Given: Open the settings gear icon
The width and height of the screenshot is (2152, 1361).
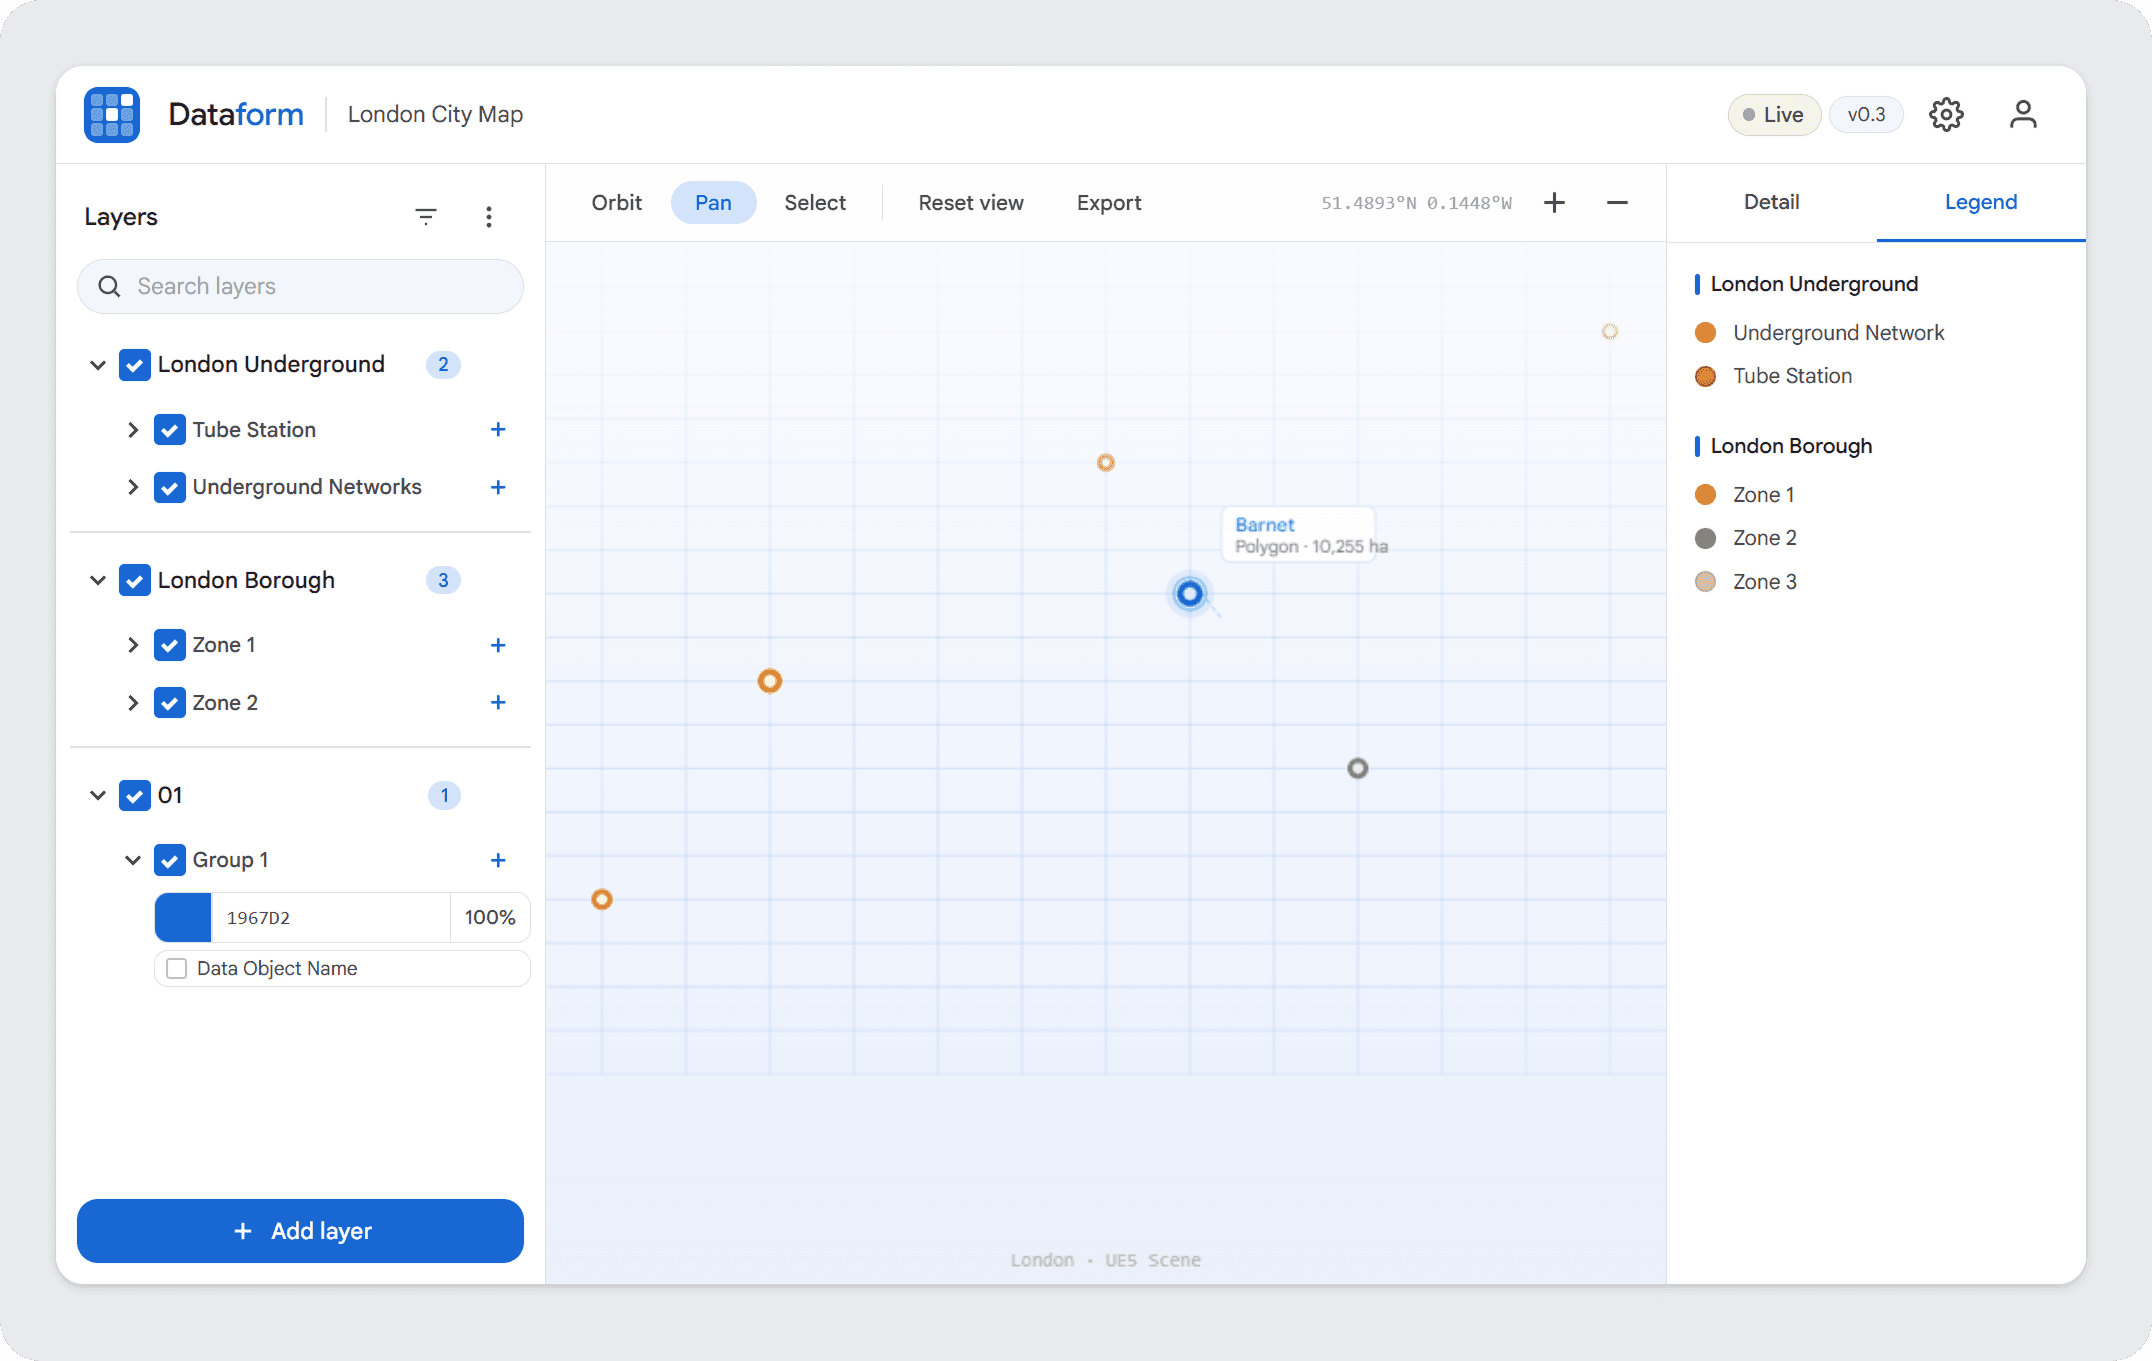Looking at the screenshot, I should (1946, 115).
